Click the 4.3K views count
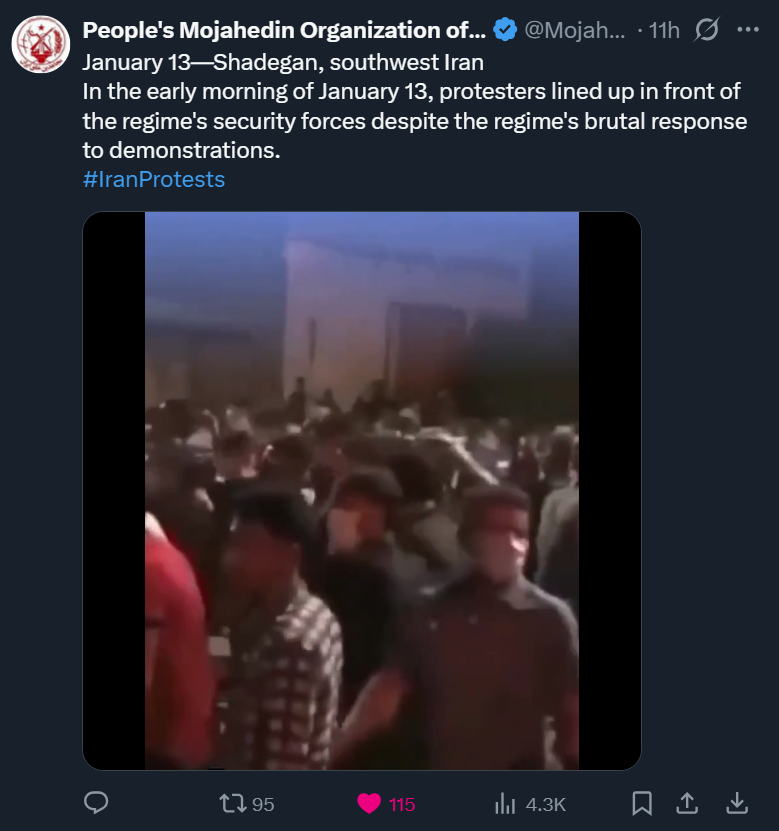Screen dimensions: 779x831 point(546,805)
